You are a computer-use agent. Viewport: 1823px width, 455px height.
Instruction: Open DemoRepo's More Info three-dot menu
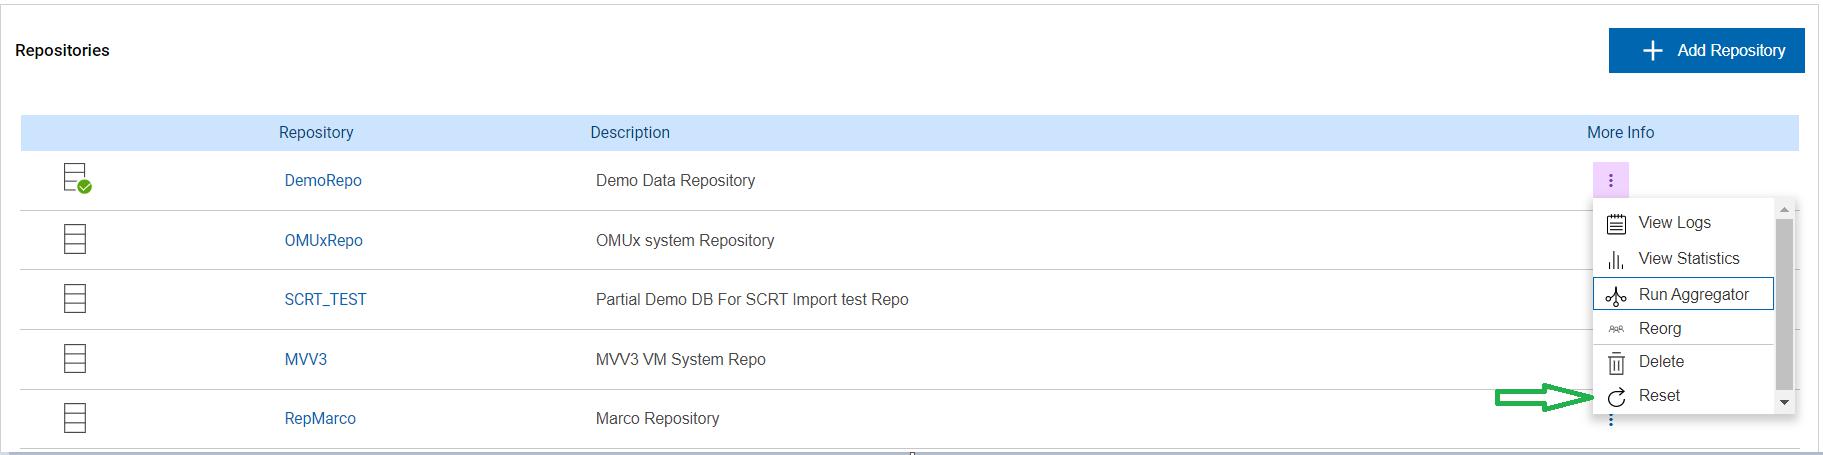(x=1610, y=180)
